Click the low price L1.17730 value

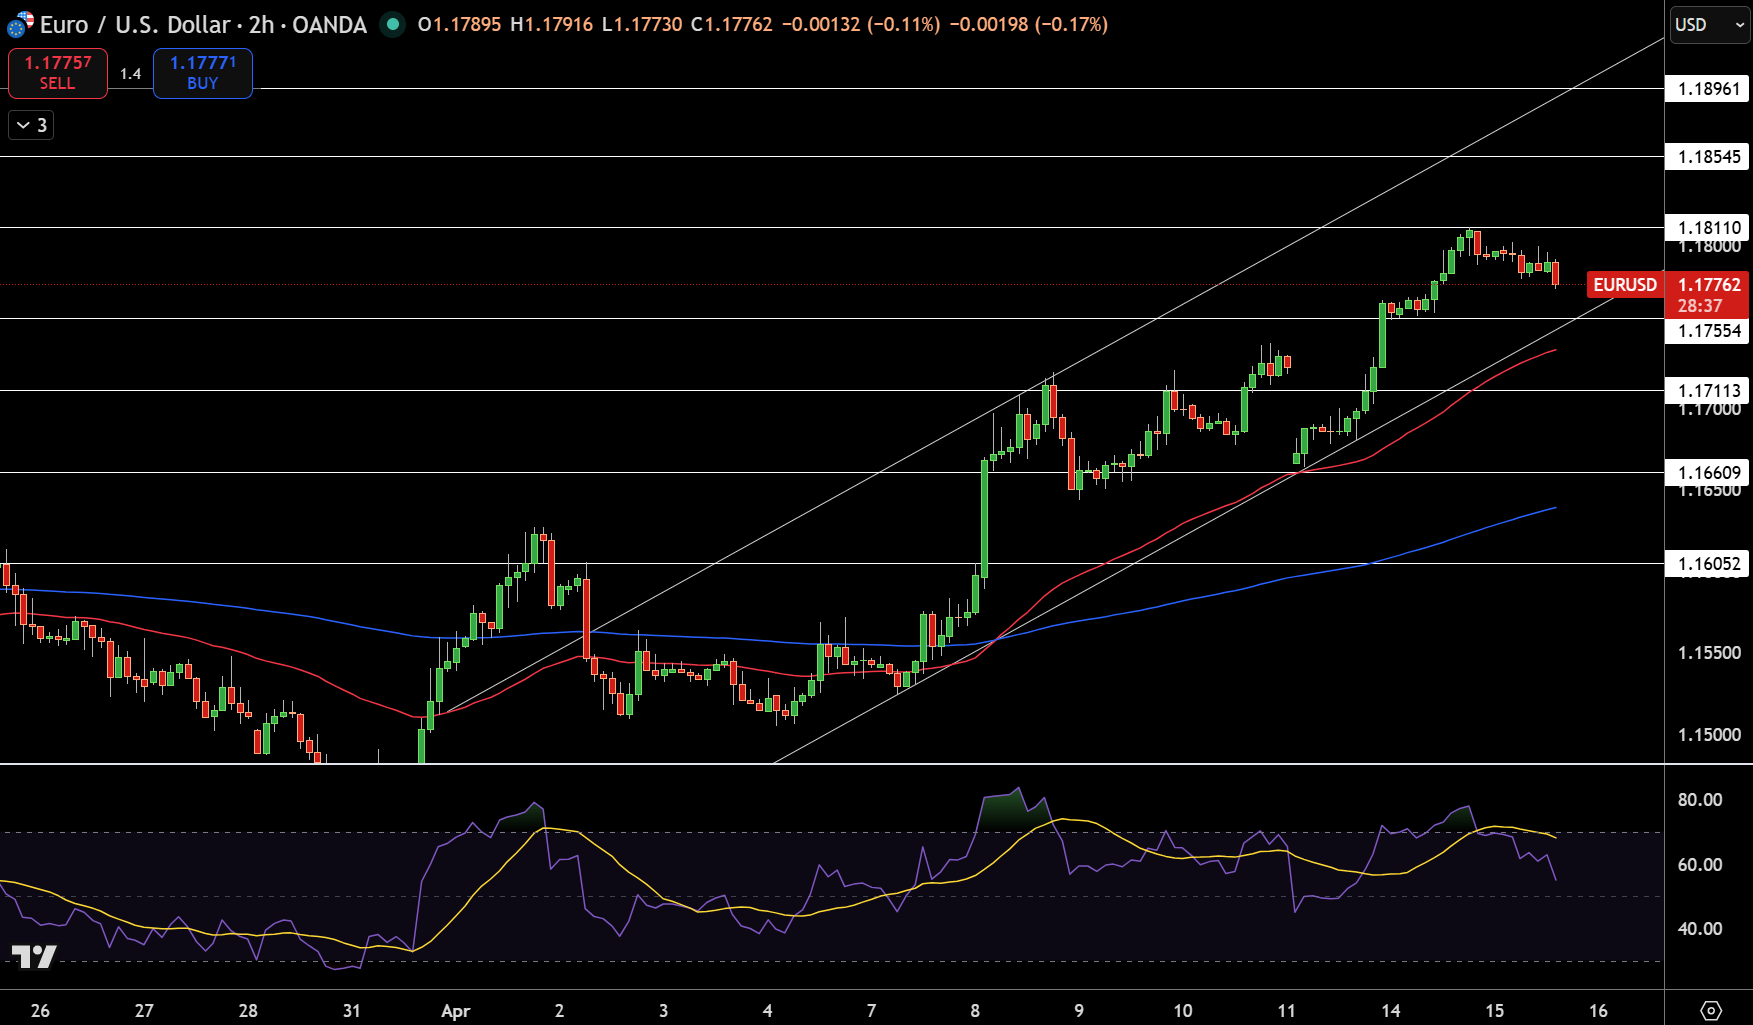tap(642, 24)
